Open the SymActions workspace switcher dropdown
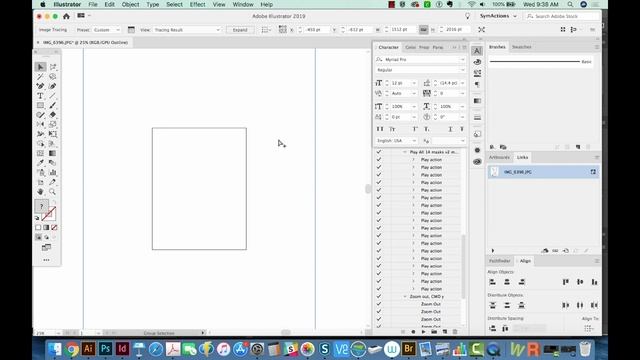The width and height of the screenshot is (640, 360). coord(498,16)
